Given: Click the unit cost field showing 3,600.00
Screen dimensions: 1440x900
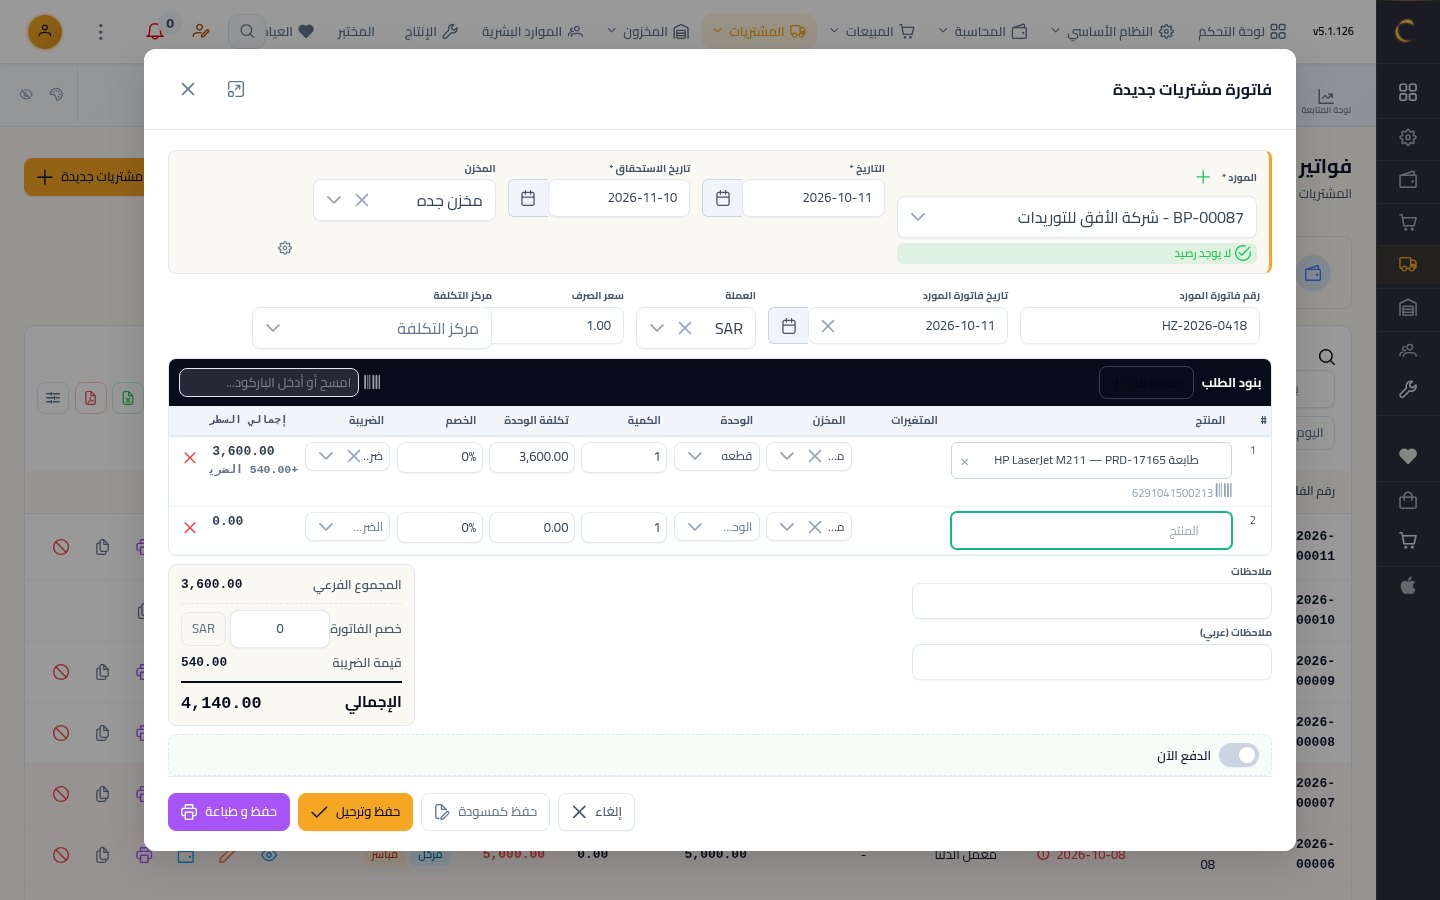Looking at the screenshot, I should [x=532, y=457].
